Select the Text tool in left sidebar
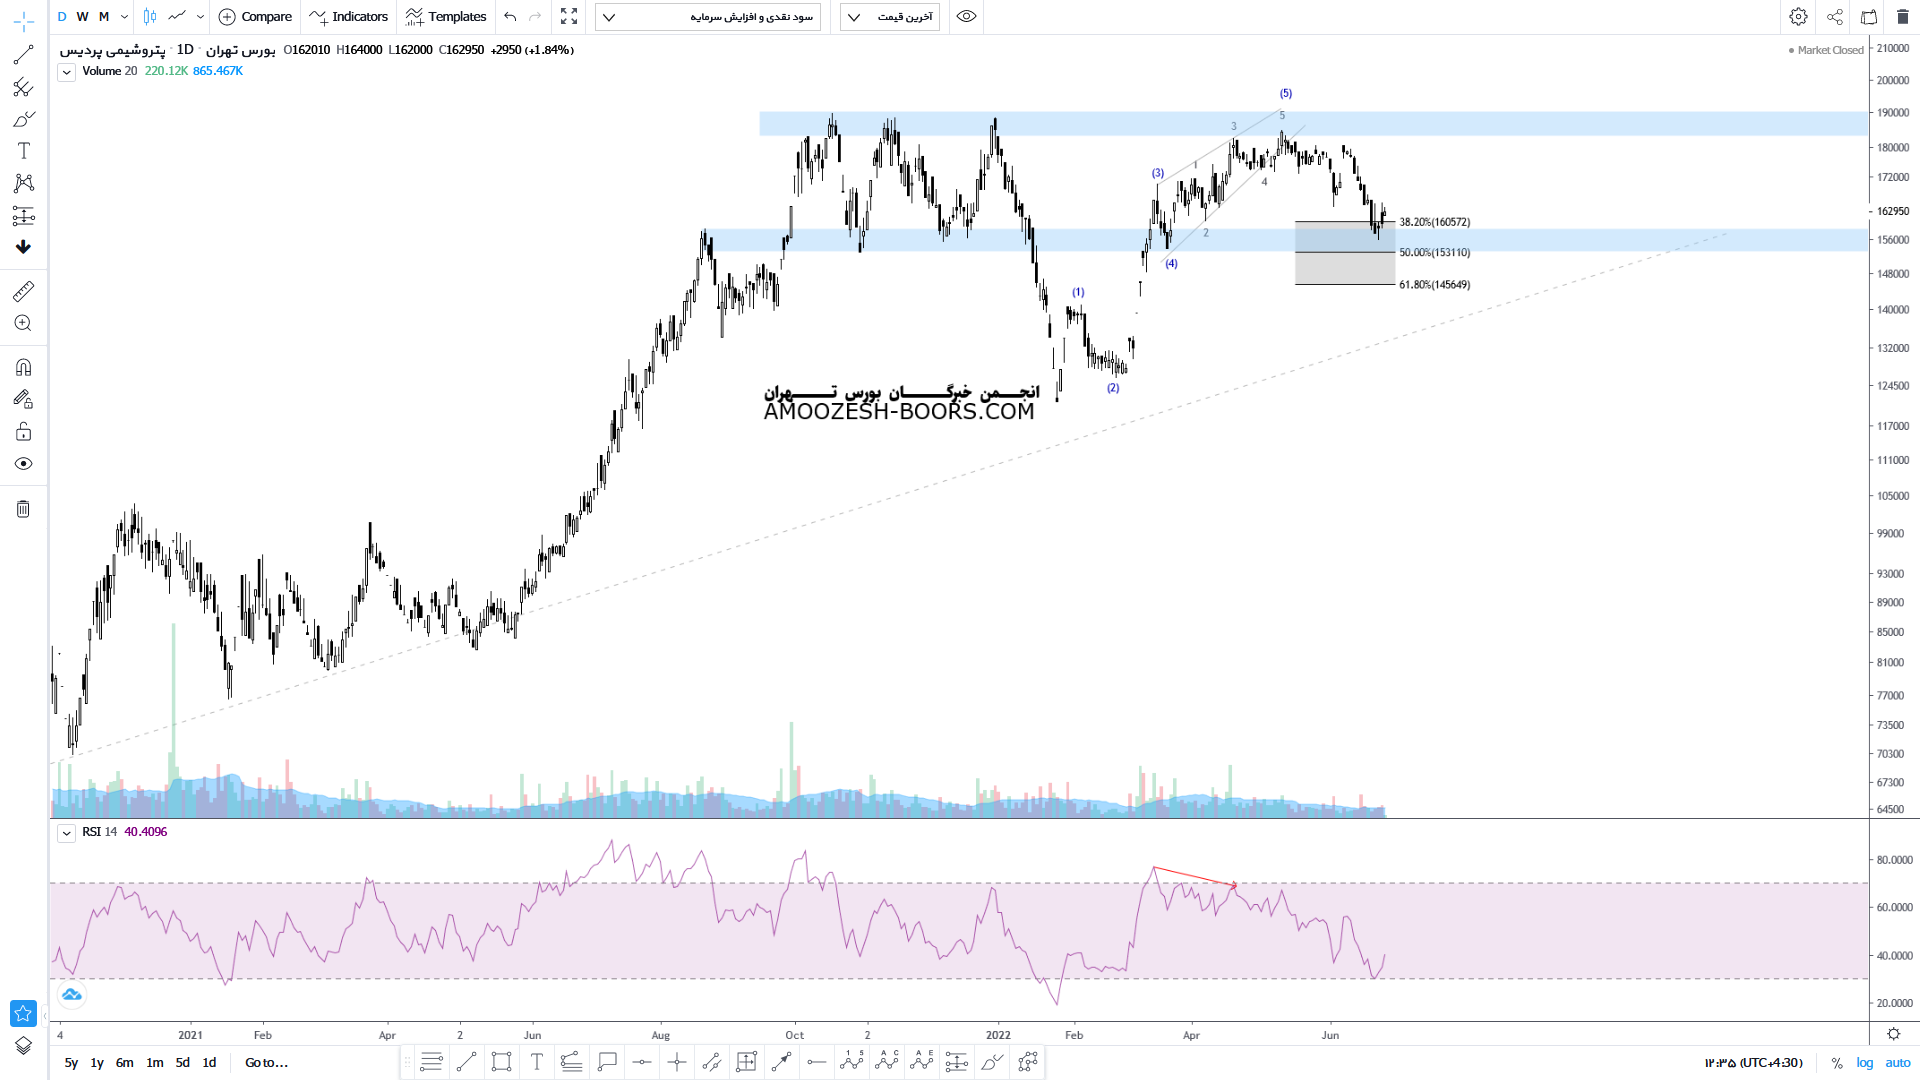1920x1080 pixels. (x=23, y=151)
